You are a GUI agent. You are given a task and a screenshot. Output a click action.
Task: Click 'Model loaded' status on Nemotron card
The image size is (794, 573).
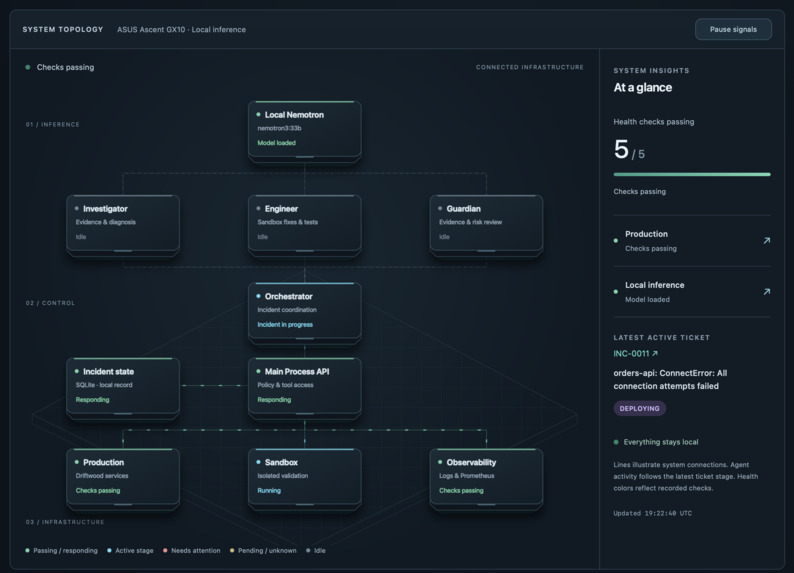tap(276, 143)
